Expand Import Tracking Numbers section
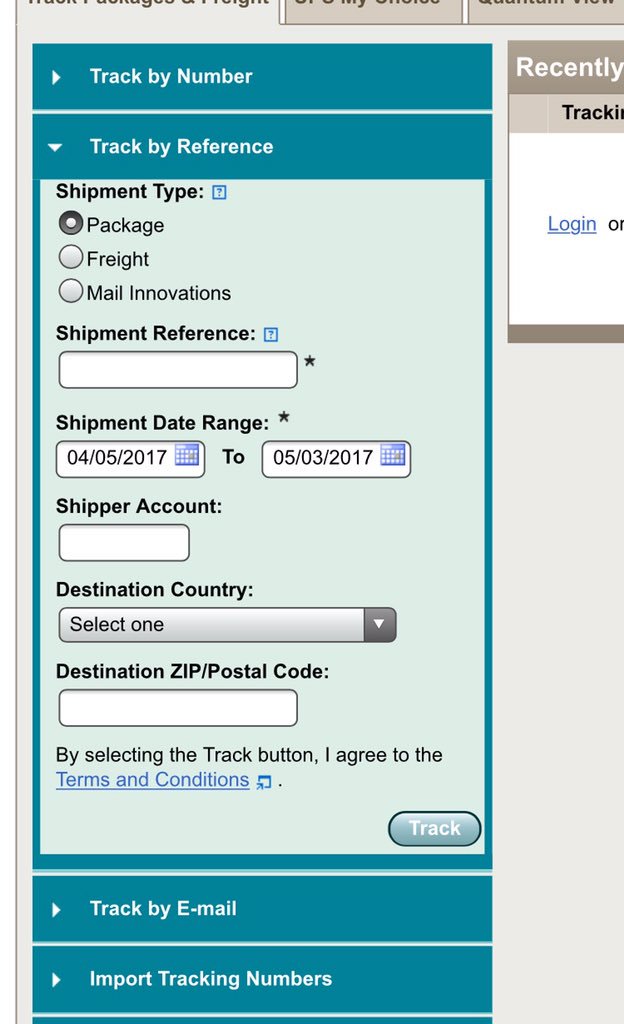 pyautogui.click(x=262, y=979)
